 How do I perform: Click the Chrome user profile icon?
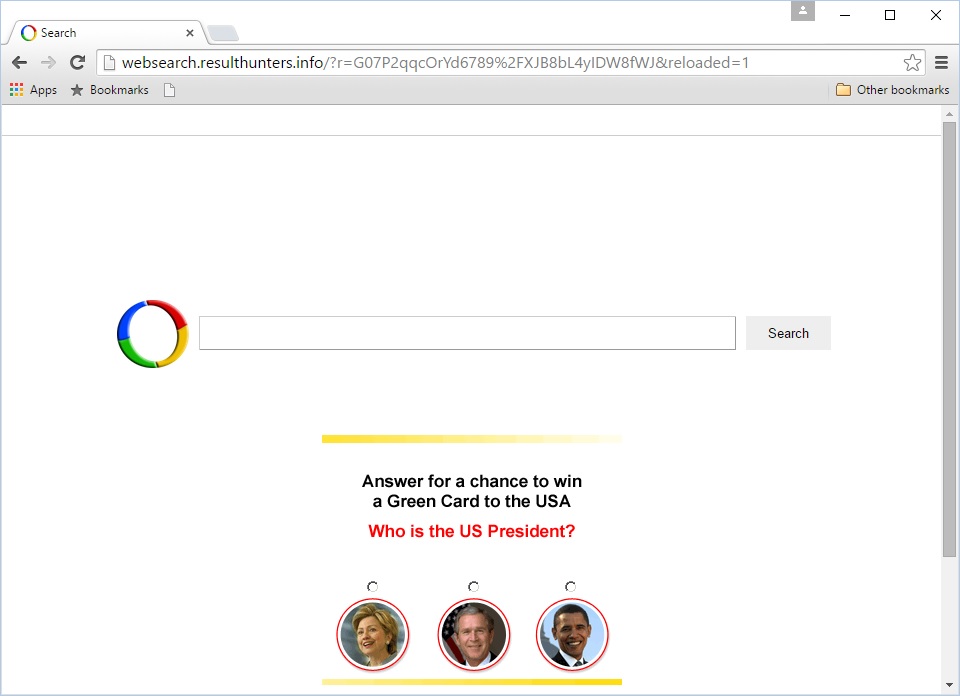click(803, 10)
